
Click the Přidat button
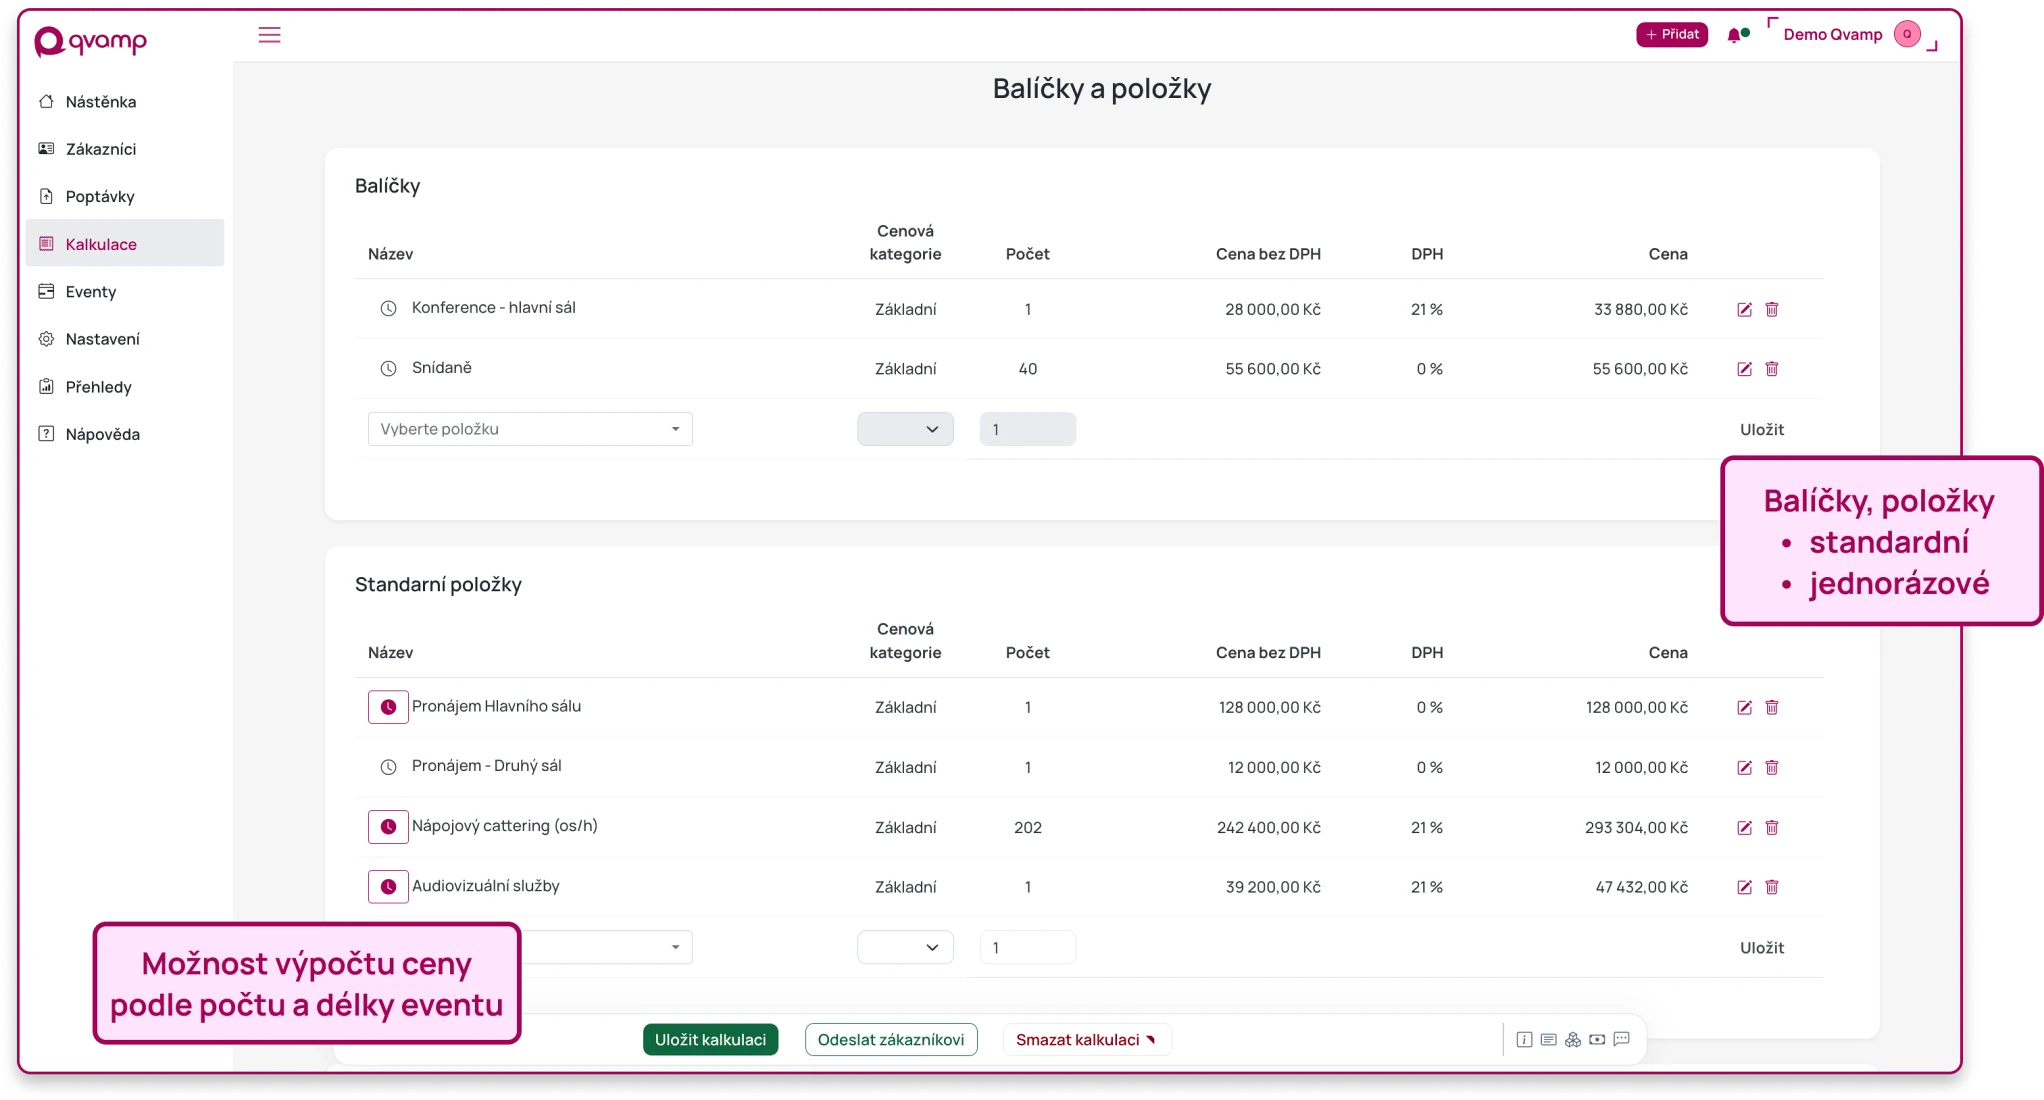1672,35
